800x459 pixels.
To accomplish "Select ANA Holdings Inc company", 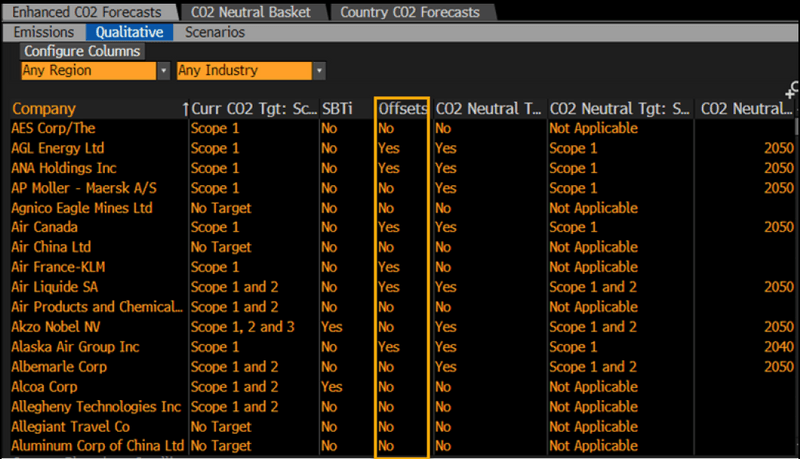I will pos(64,168).
